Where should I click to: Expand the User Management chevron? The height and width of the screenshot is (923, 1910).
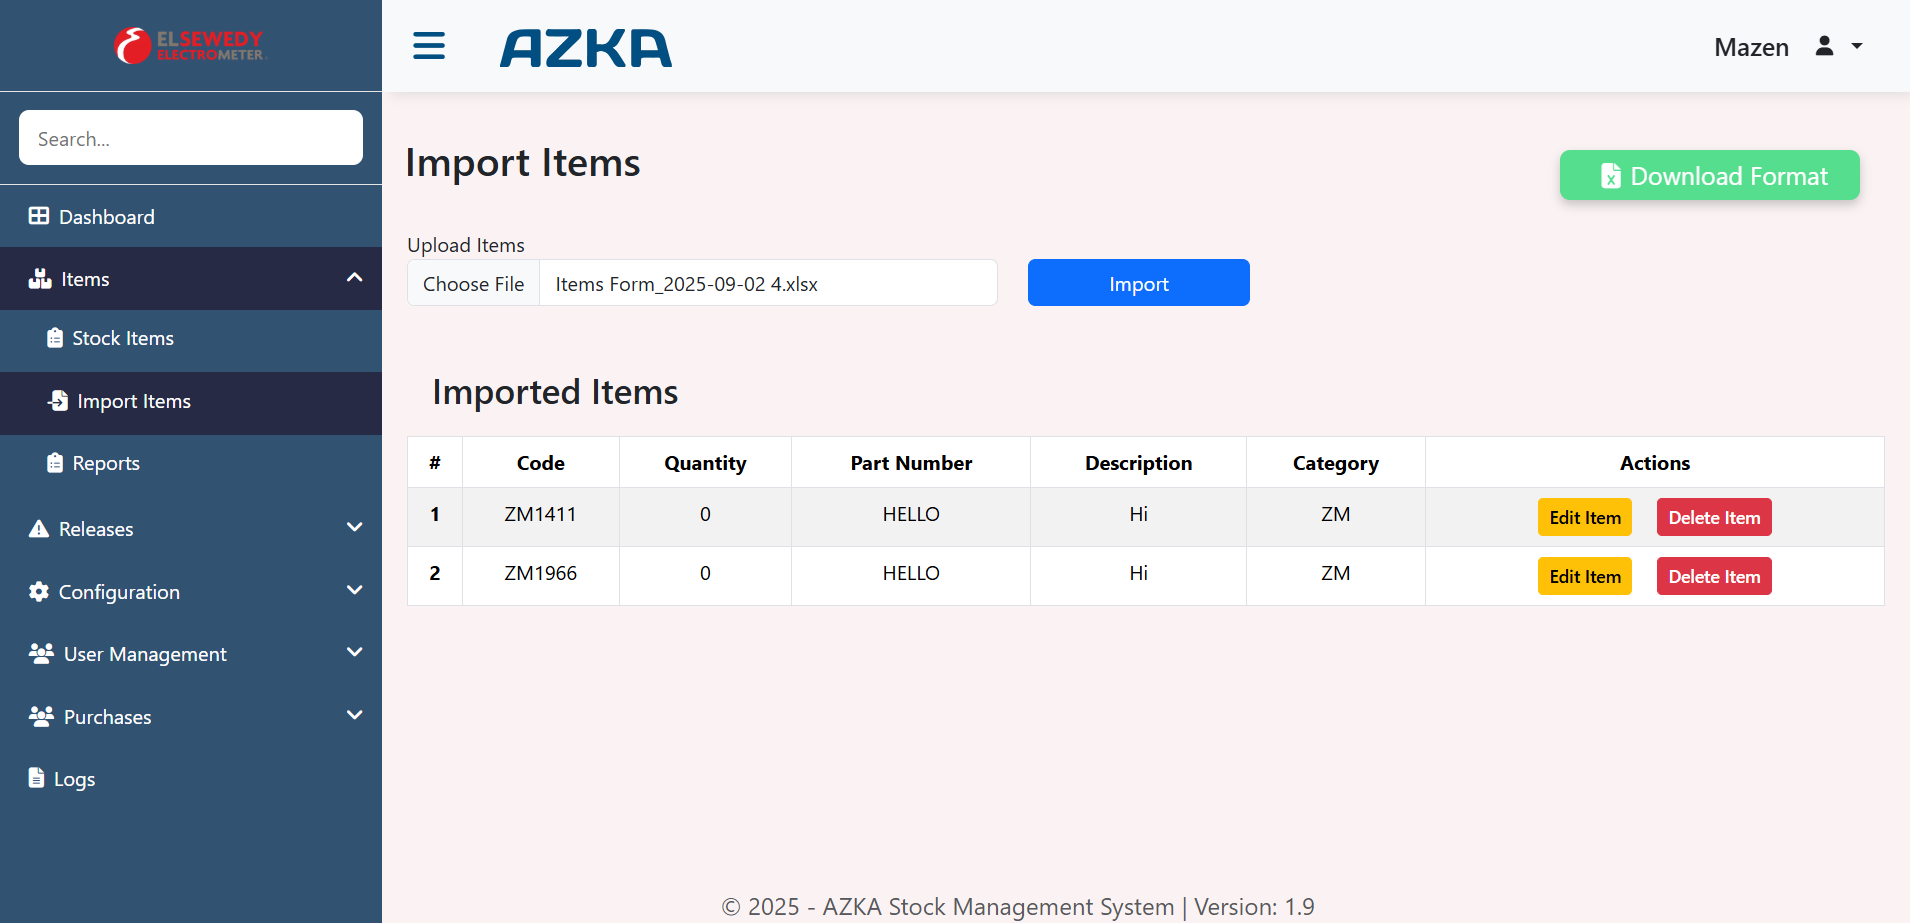coord(354,652)
